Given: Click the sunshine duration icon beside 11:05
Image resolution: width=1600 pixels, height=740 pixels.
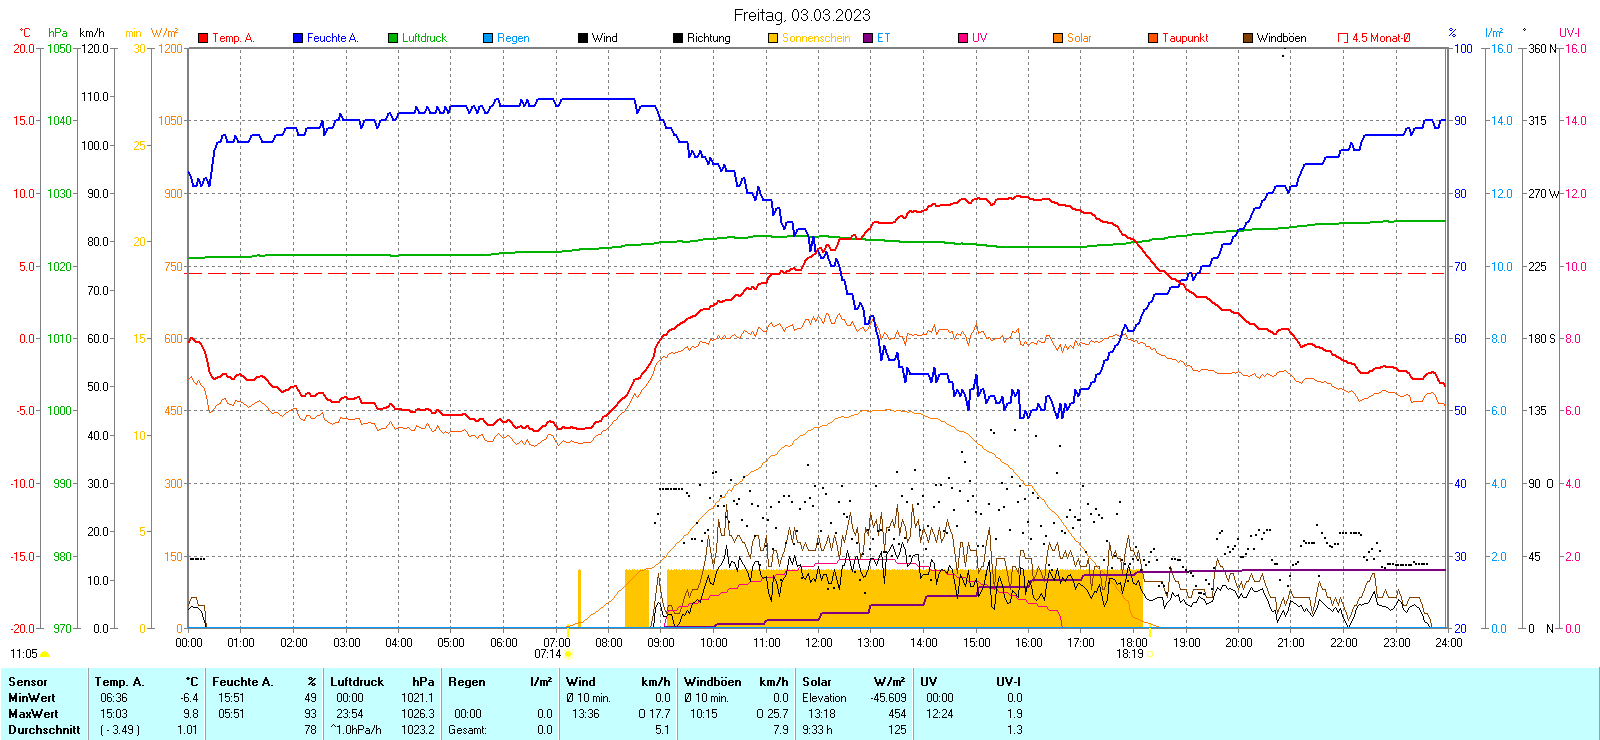Looking at the screenshot, I should point(45,654).
